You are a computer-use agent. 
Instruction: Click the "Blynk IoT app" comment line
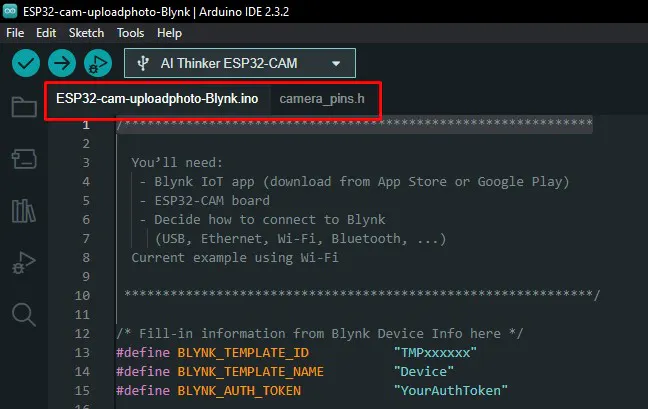pyautogui.click(x=354, y=182)
